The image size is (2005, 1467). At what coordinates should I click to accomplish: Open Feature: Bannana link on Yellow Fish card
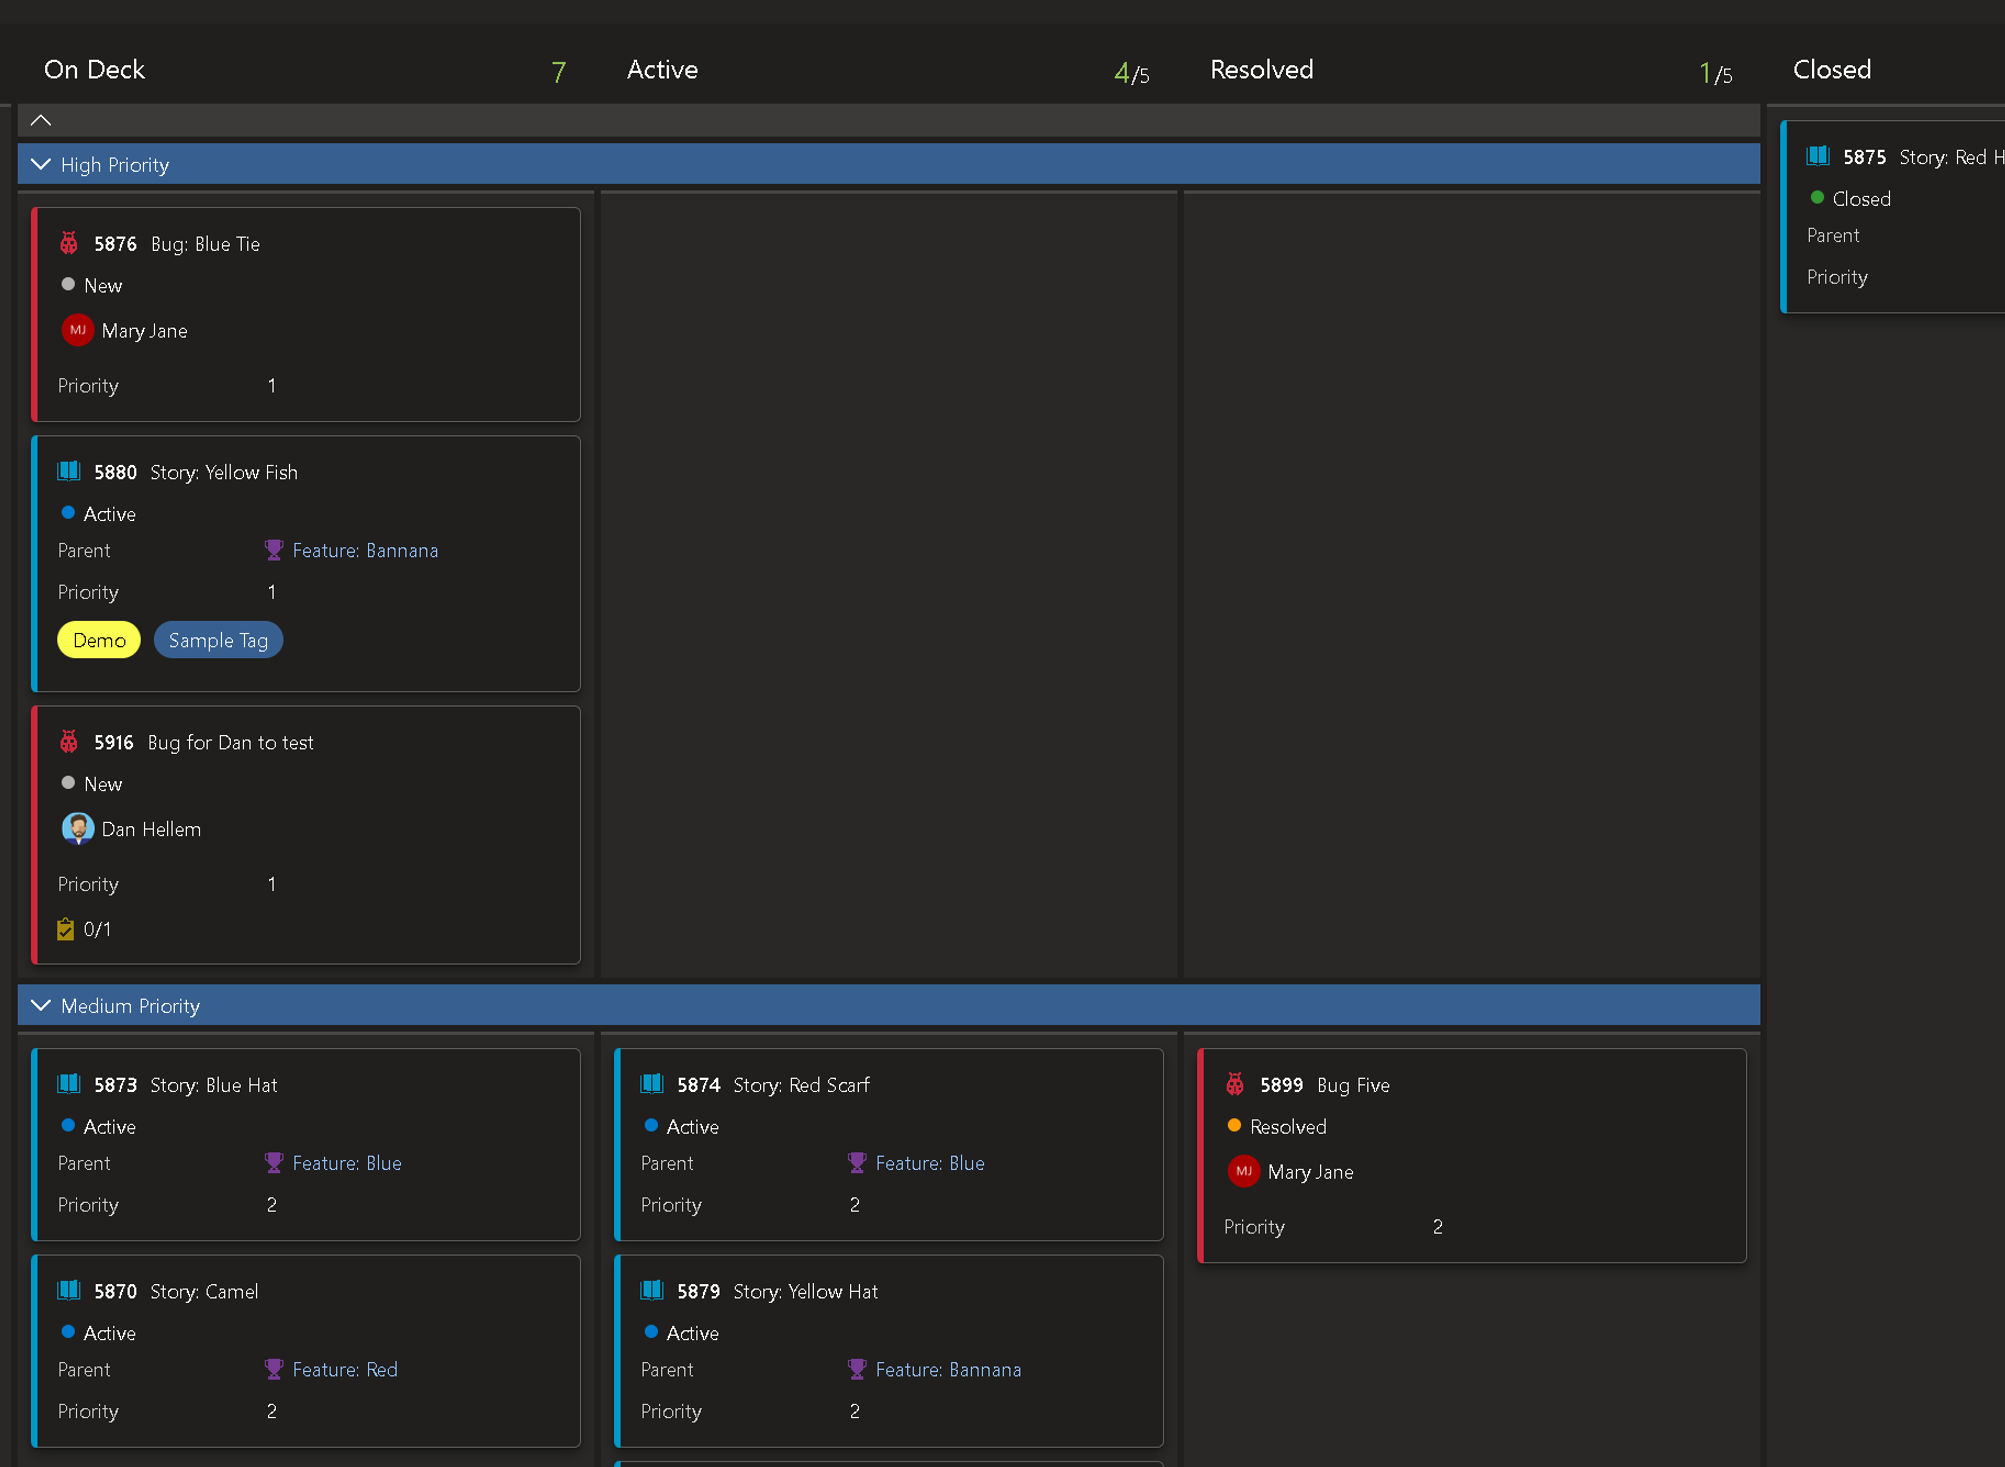[365, 550]
